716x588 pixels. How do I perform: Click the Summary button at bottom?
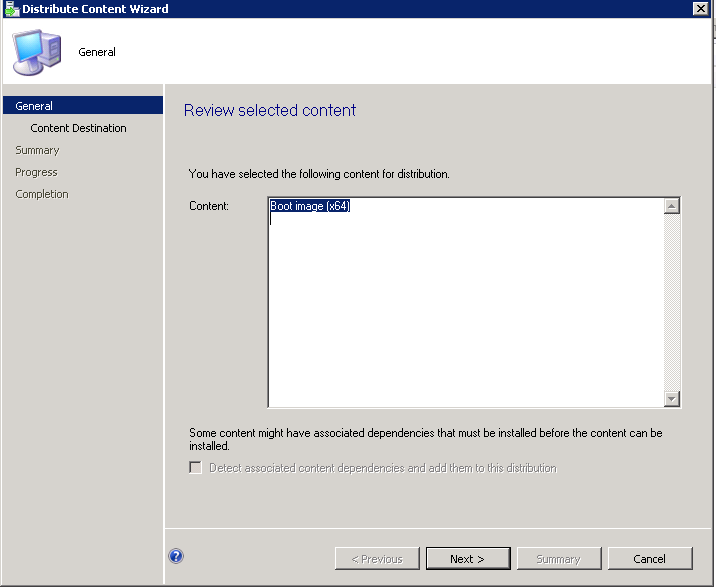(x=559, y=559)
